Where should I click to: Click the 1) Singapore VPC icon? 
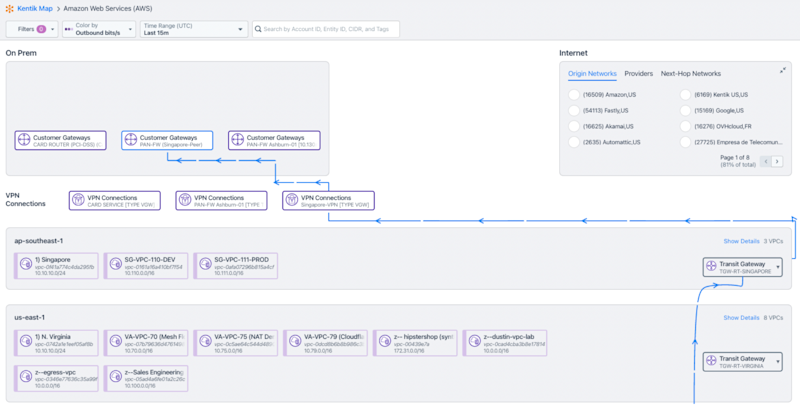click(26, 264)
